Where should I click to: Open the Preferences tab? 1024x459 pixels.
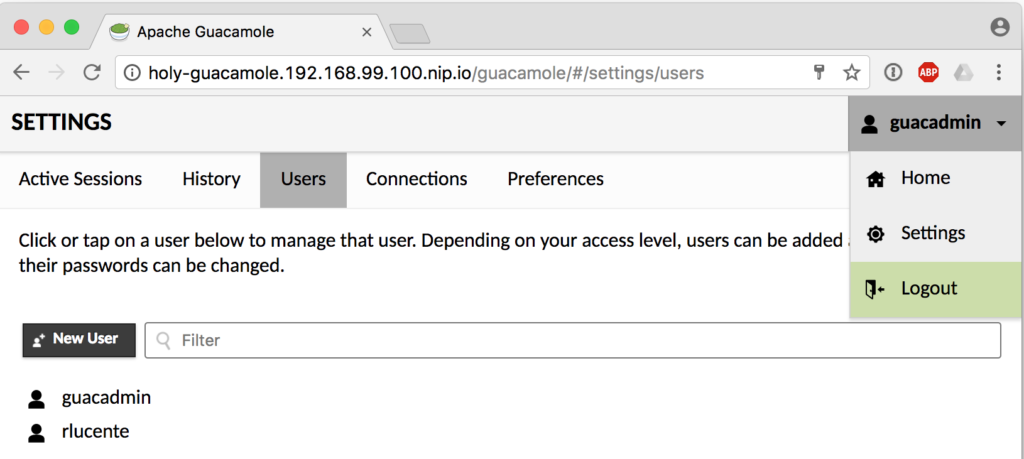[x=555, y=179]
